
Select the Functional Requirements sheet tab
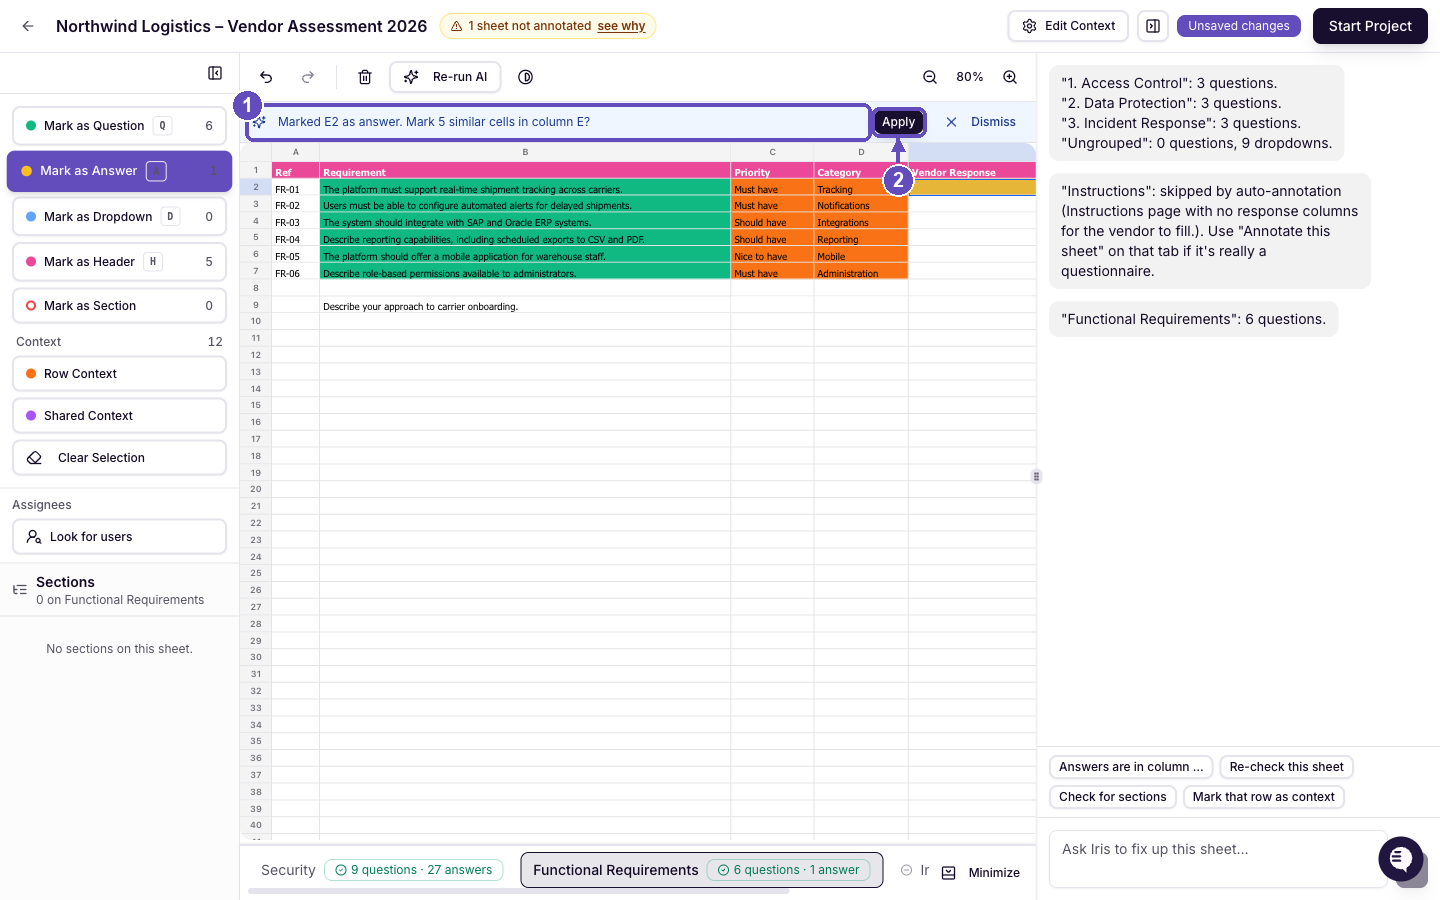tap(701, 870)
